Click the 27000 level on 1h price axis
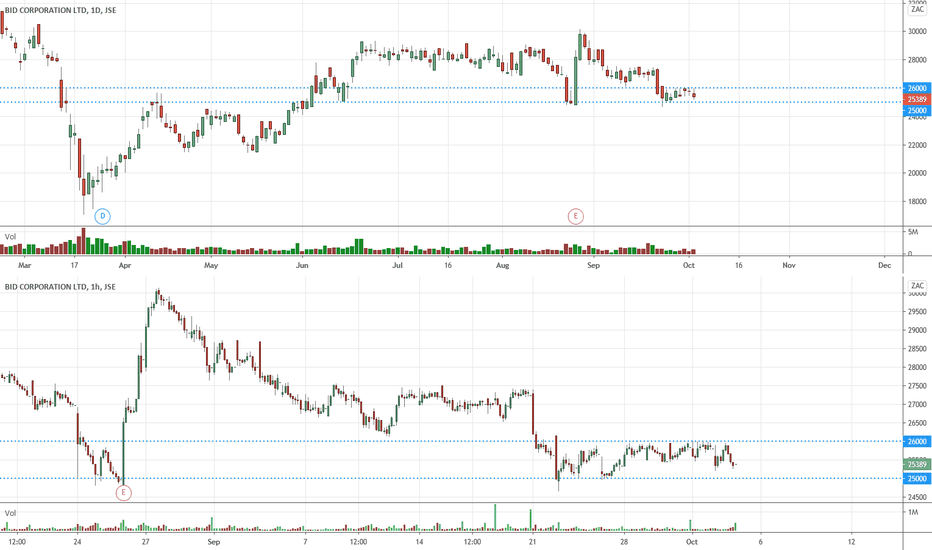 [x=917, y=404]
